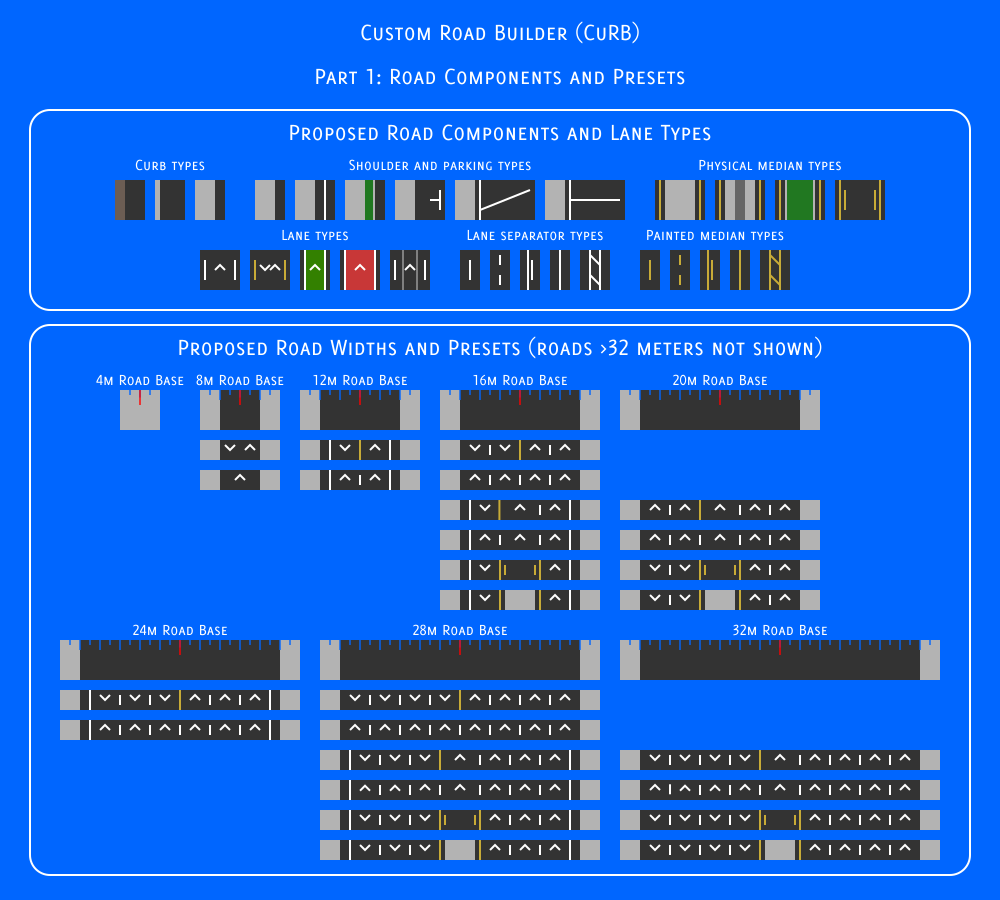This screenshot has height=900, width=1000.
Task: Click the 32m Road Base label
Action: [x=779, y=630]
